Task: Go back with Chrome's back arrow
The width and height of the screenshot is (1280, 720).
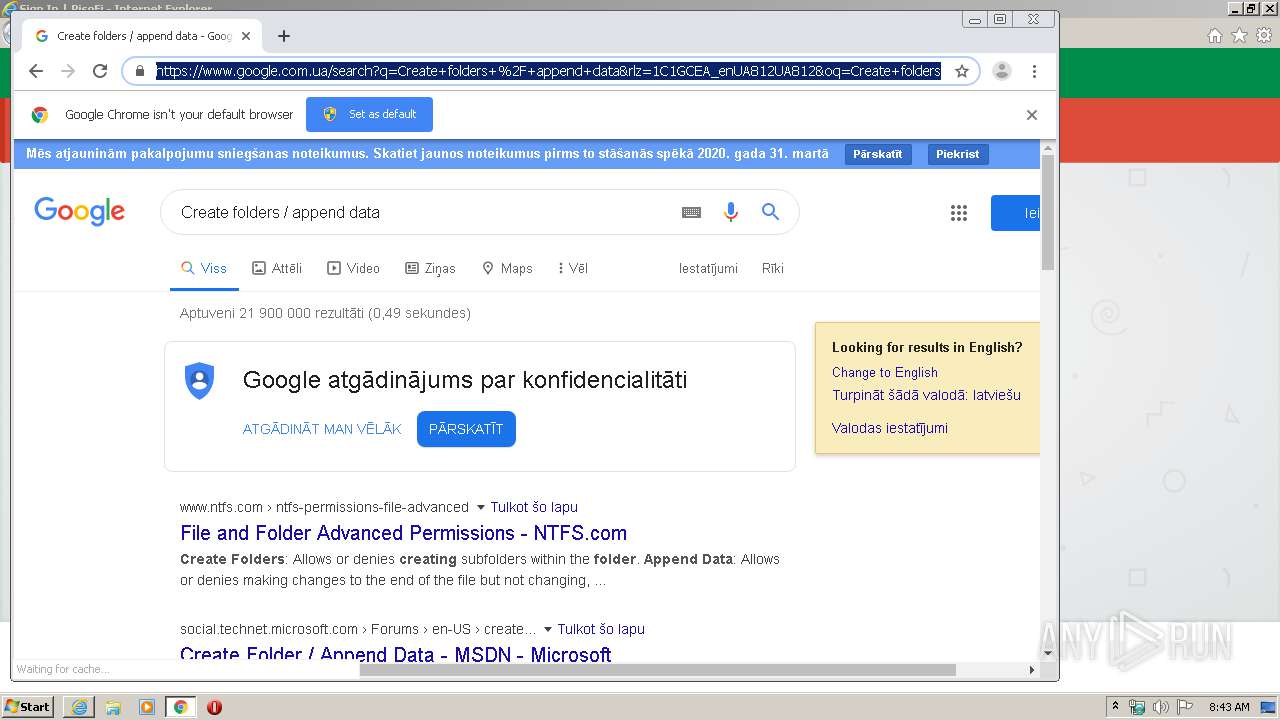Action: (x=36, y=71)
